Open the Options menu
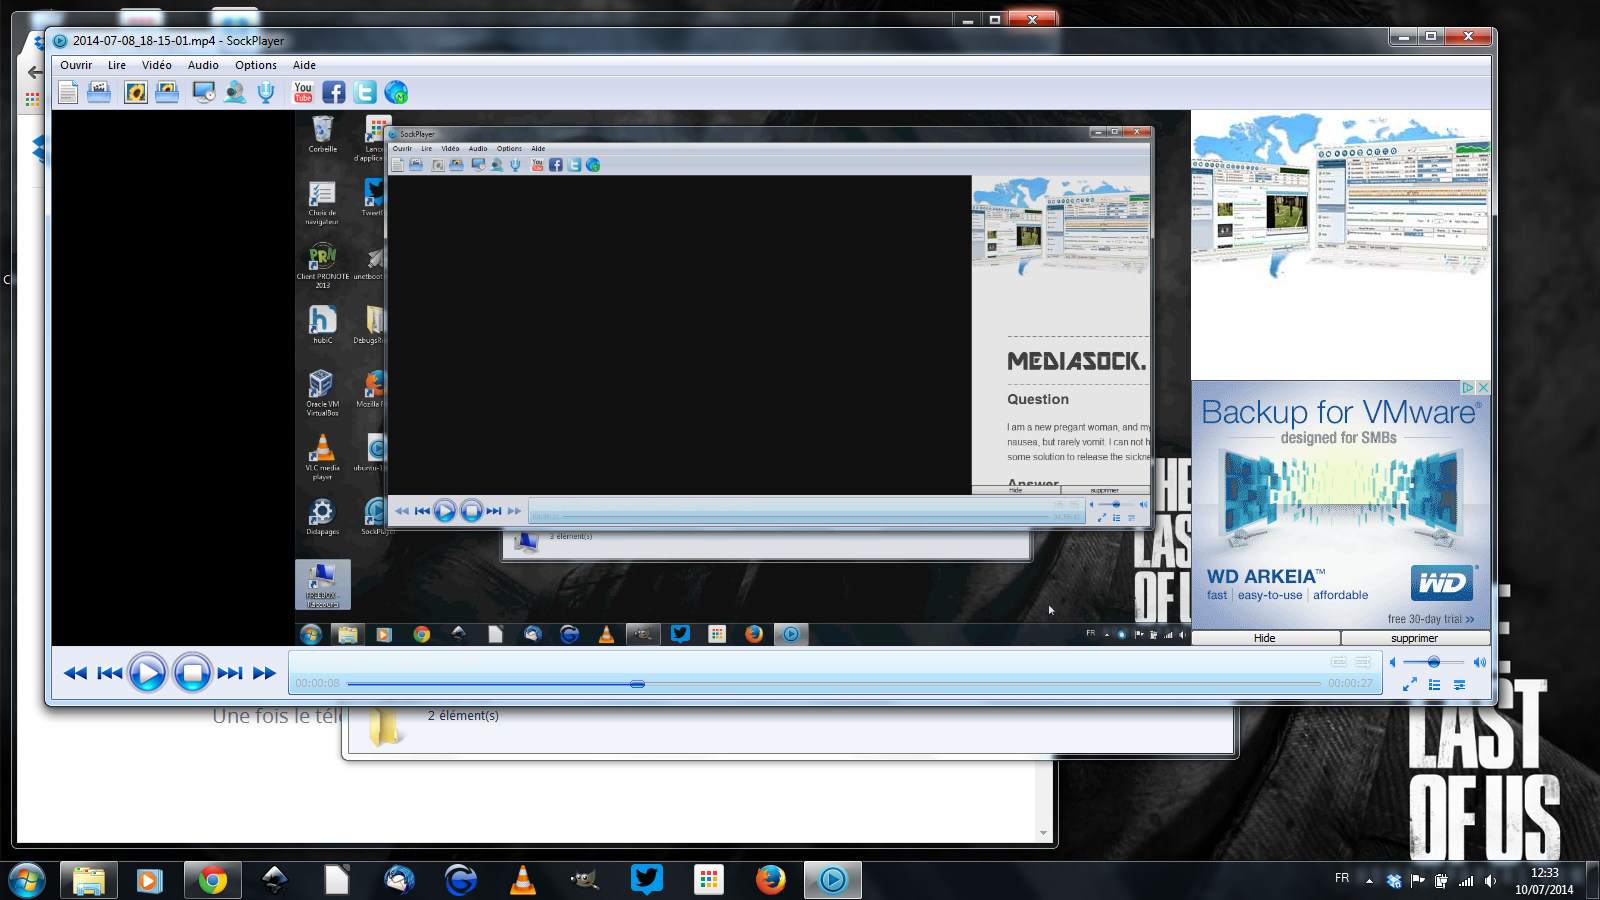 256,65
